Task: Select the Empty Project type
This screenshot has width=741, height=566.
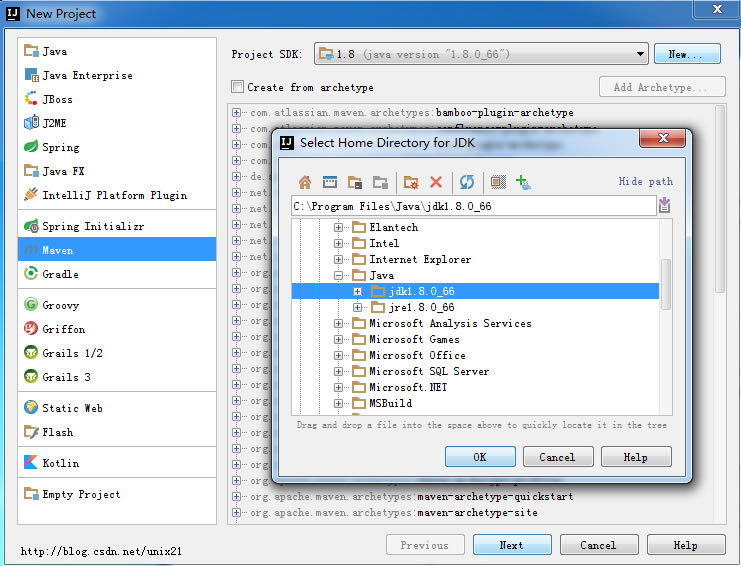Action: coord(117,494)
